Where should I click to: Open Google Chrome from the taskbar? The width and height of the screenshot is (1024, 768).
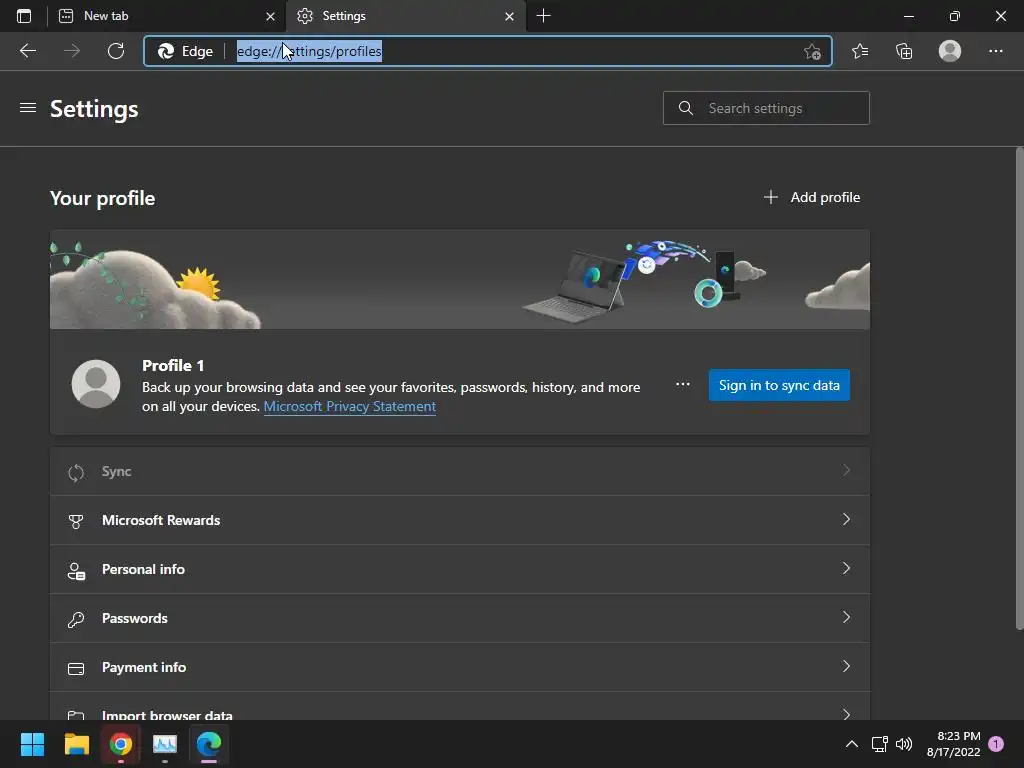(x=121, y=744)
